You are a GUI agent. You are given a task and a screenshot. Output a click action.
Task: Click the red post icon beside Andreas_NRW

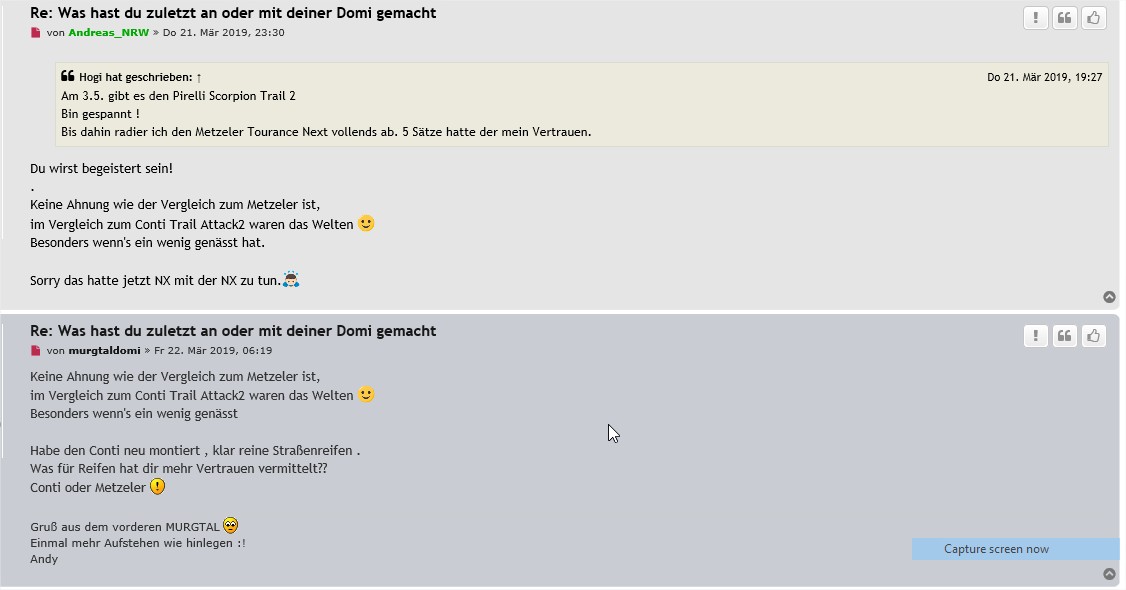(x=36, y=33)
